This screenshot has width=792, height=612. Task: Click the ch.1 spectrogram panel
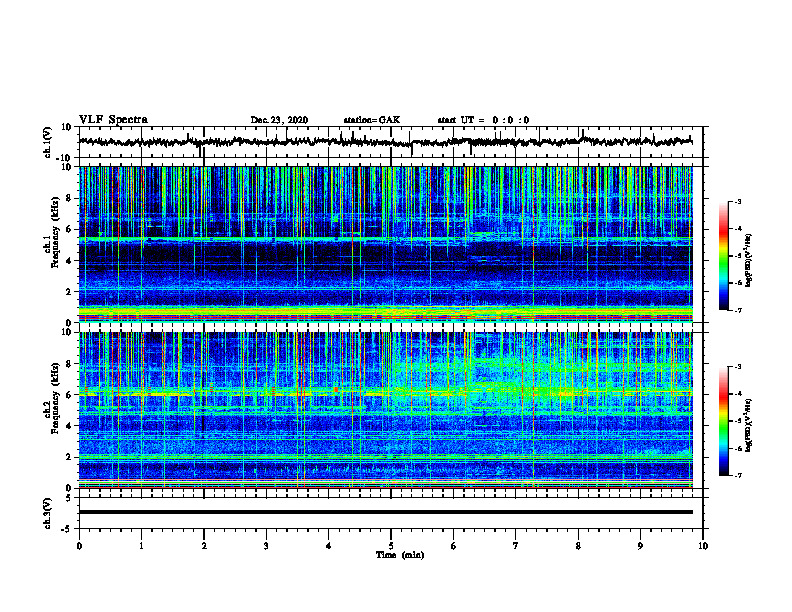[391, 244]
